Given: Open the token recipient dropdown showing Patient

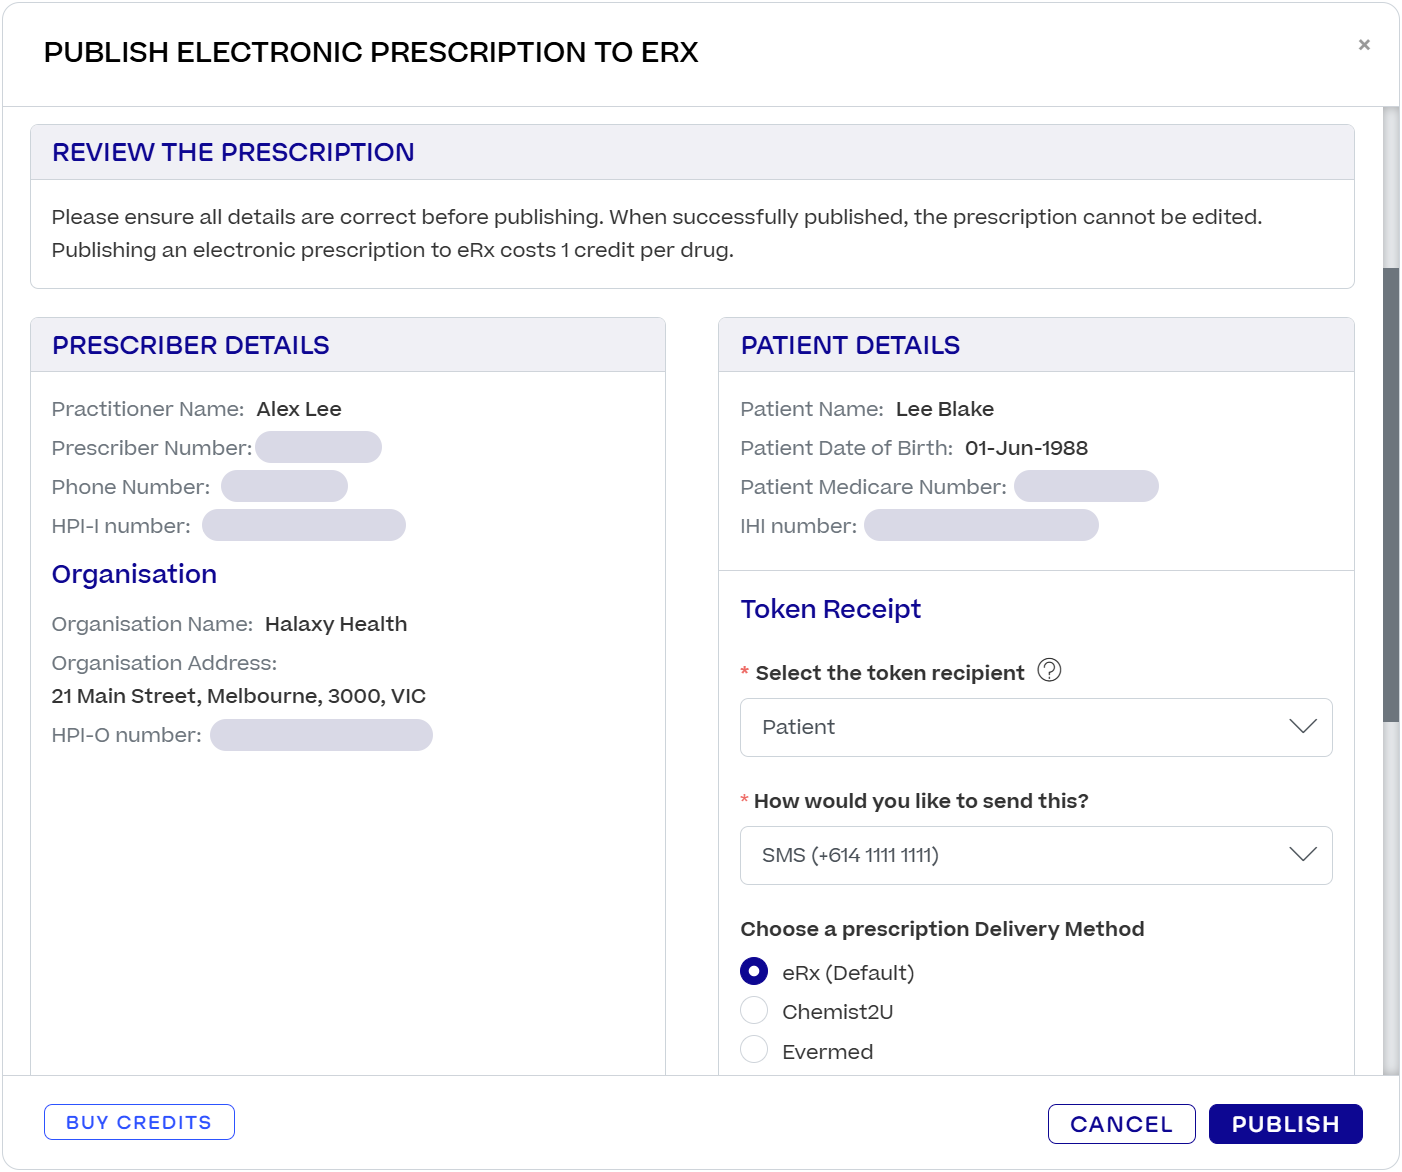Looking at the screenshot, I should click(x=1035, y=727).
